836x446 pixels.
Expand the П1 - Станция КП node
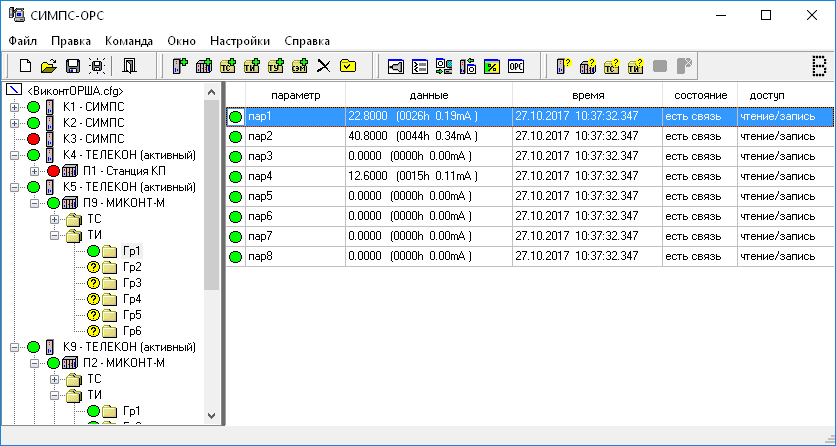pyautogui.click(x=35, y=171)
